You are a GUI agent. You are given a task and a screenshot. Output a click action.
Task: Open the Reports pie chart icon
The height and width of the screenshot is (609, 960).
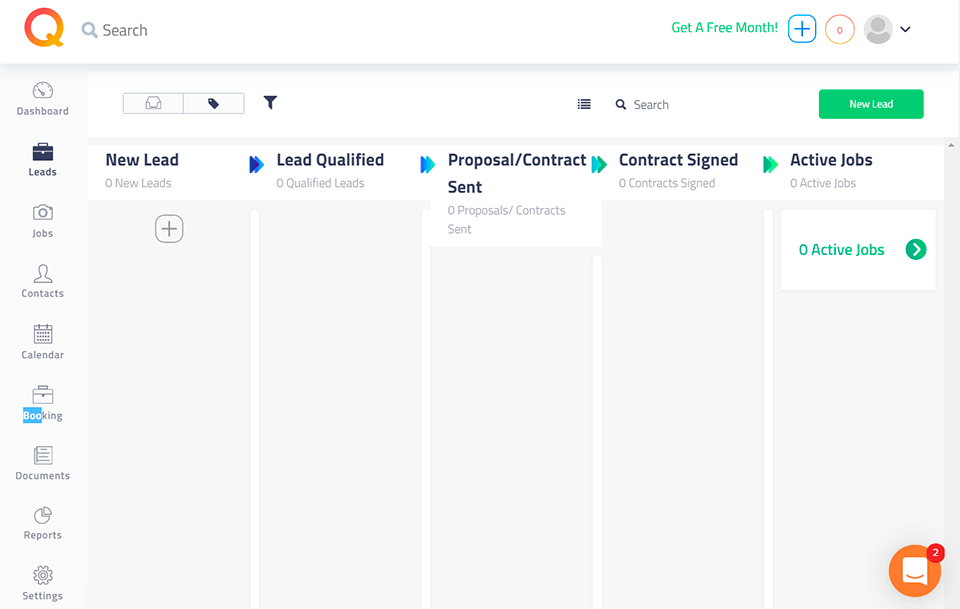click(42, 523)
